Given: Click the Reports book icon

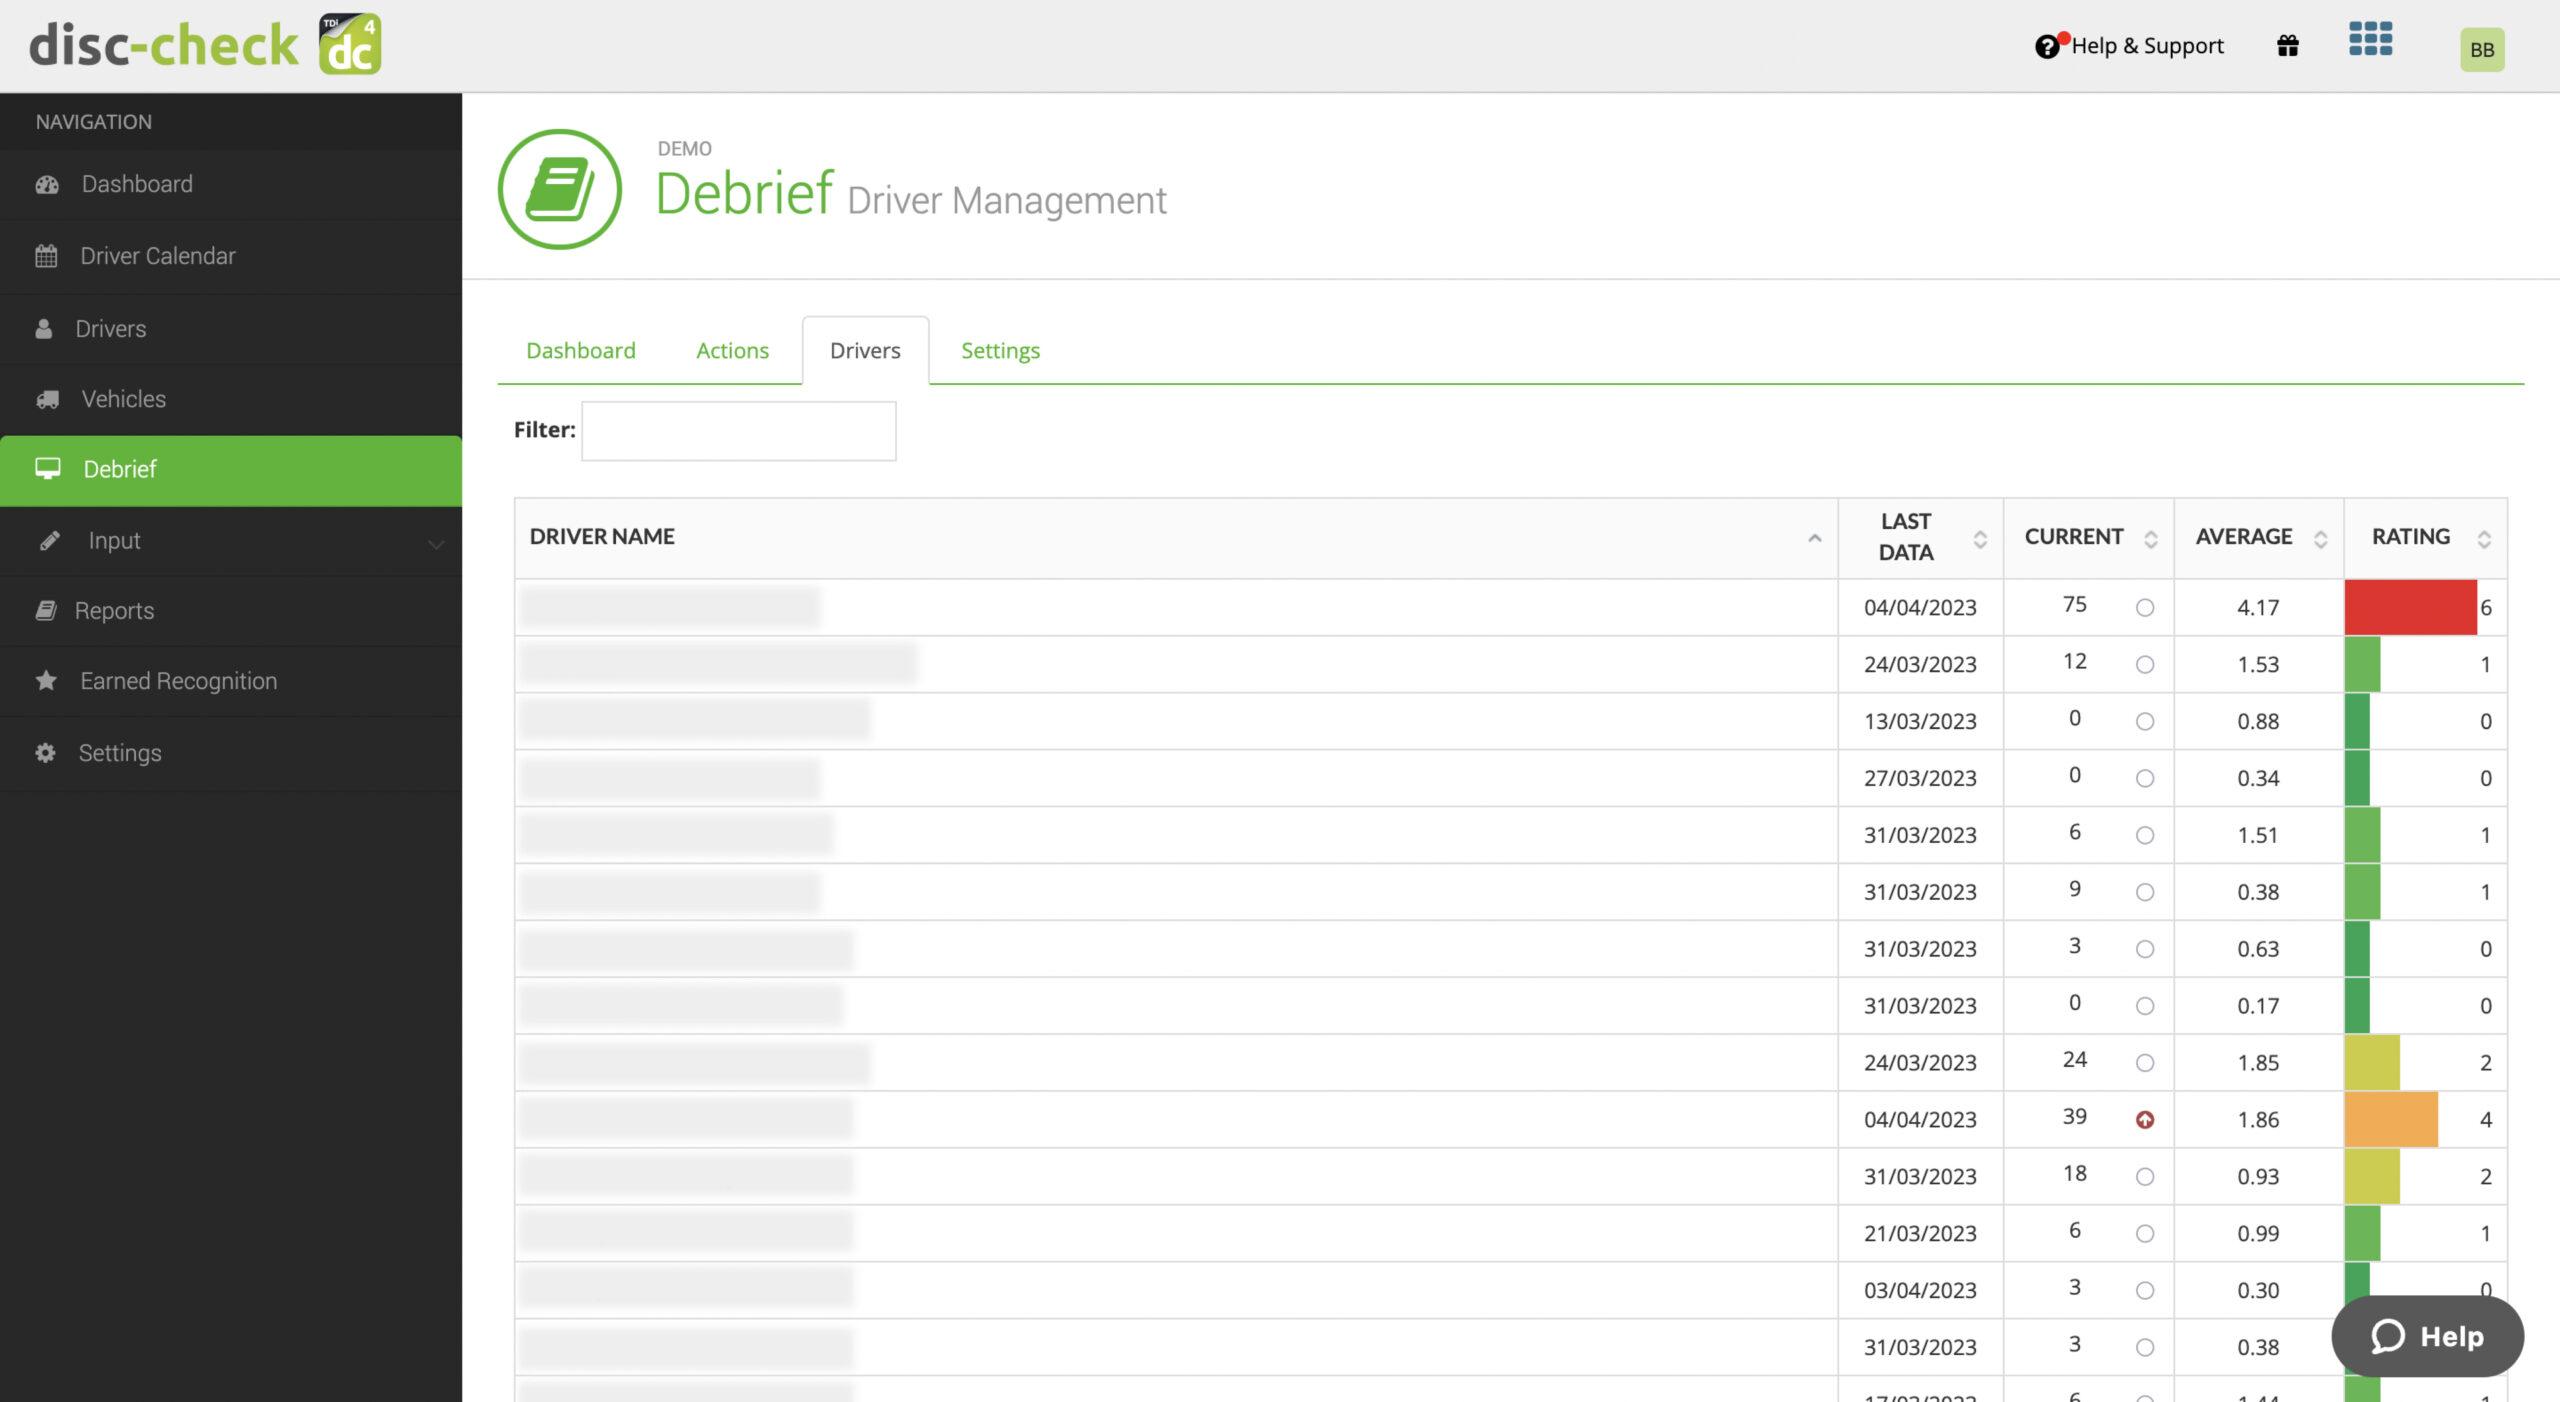Looking at the screenshot, I should click(46, 611).
